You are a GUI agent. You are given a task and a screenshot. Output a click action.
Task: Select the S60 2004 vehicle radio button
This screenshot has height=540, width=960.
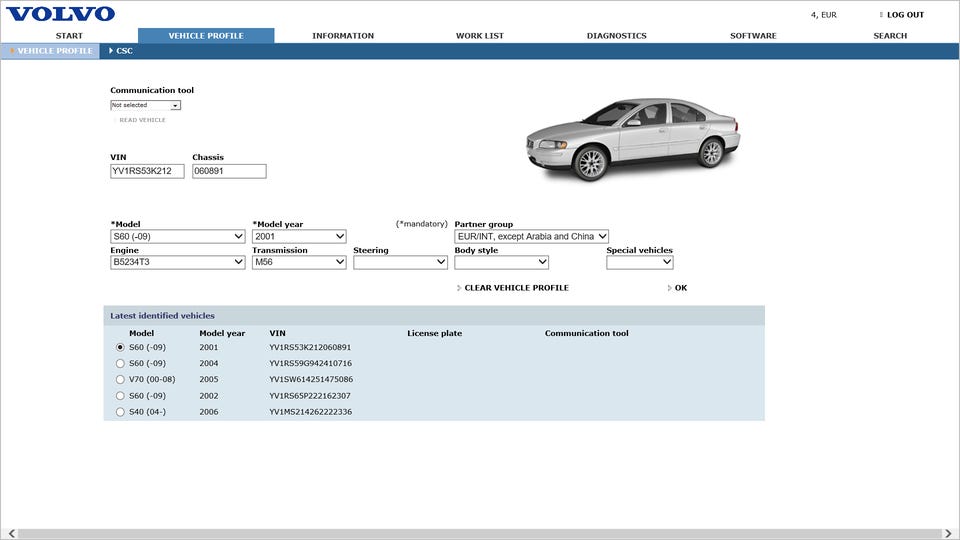pyautogui.click(x=121, y=363)
